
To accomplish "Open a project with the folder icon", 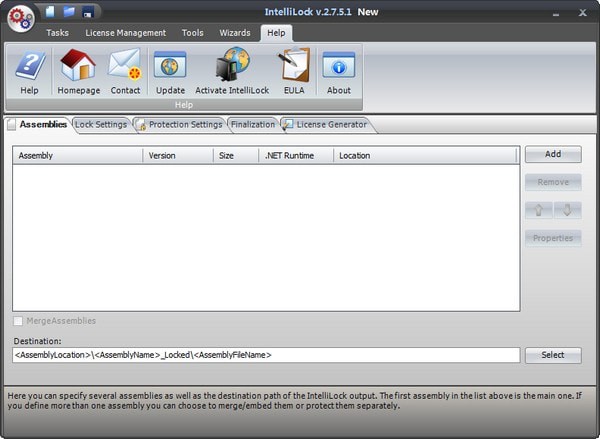I will (x=69, y=11).
